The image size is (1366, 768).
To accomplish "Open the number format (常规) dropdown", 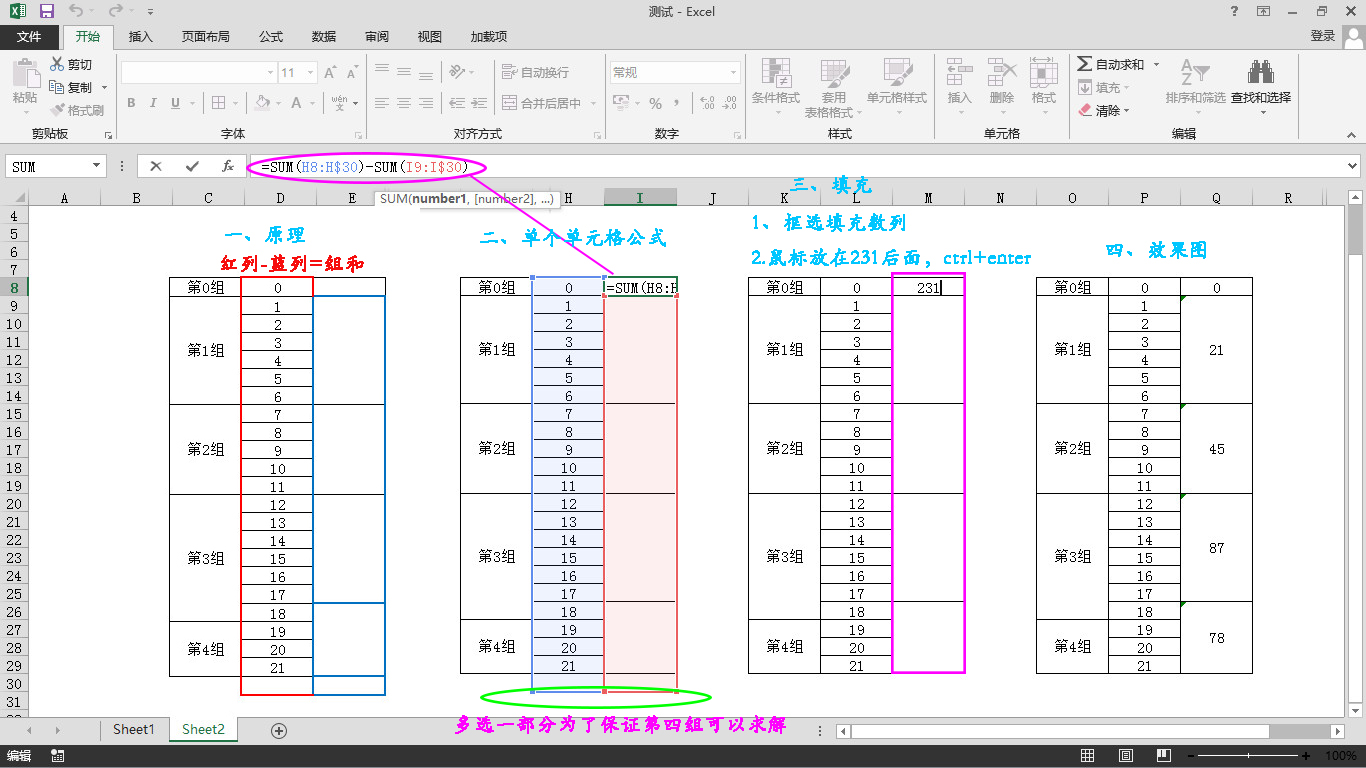I will [733, 73].
